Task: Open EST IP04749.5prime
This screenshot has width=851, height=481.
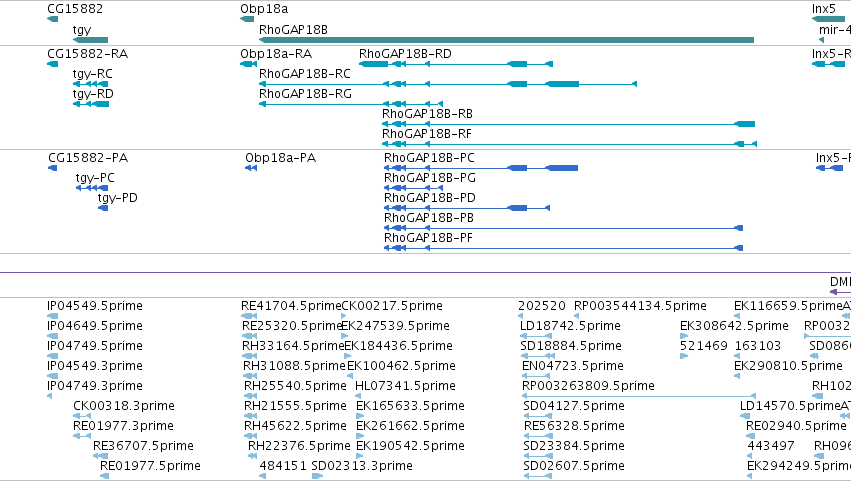Action: pos(95,346)
